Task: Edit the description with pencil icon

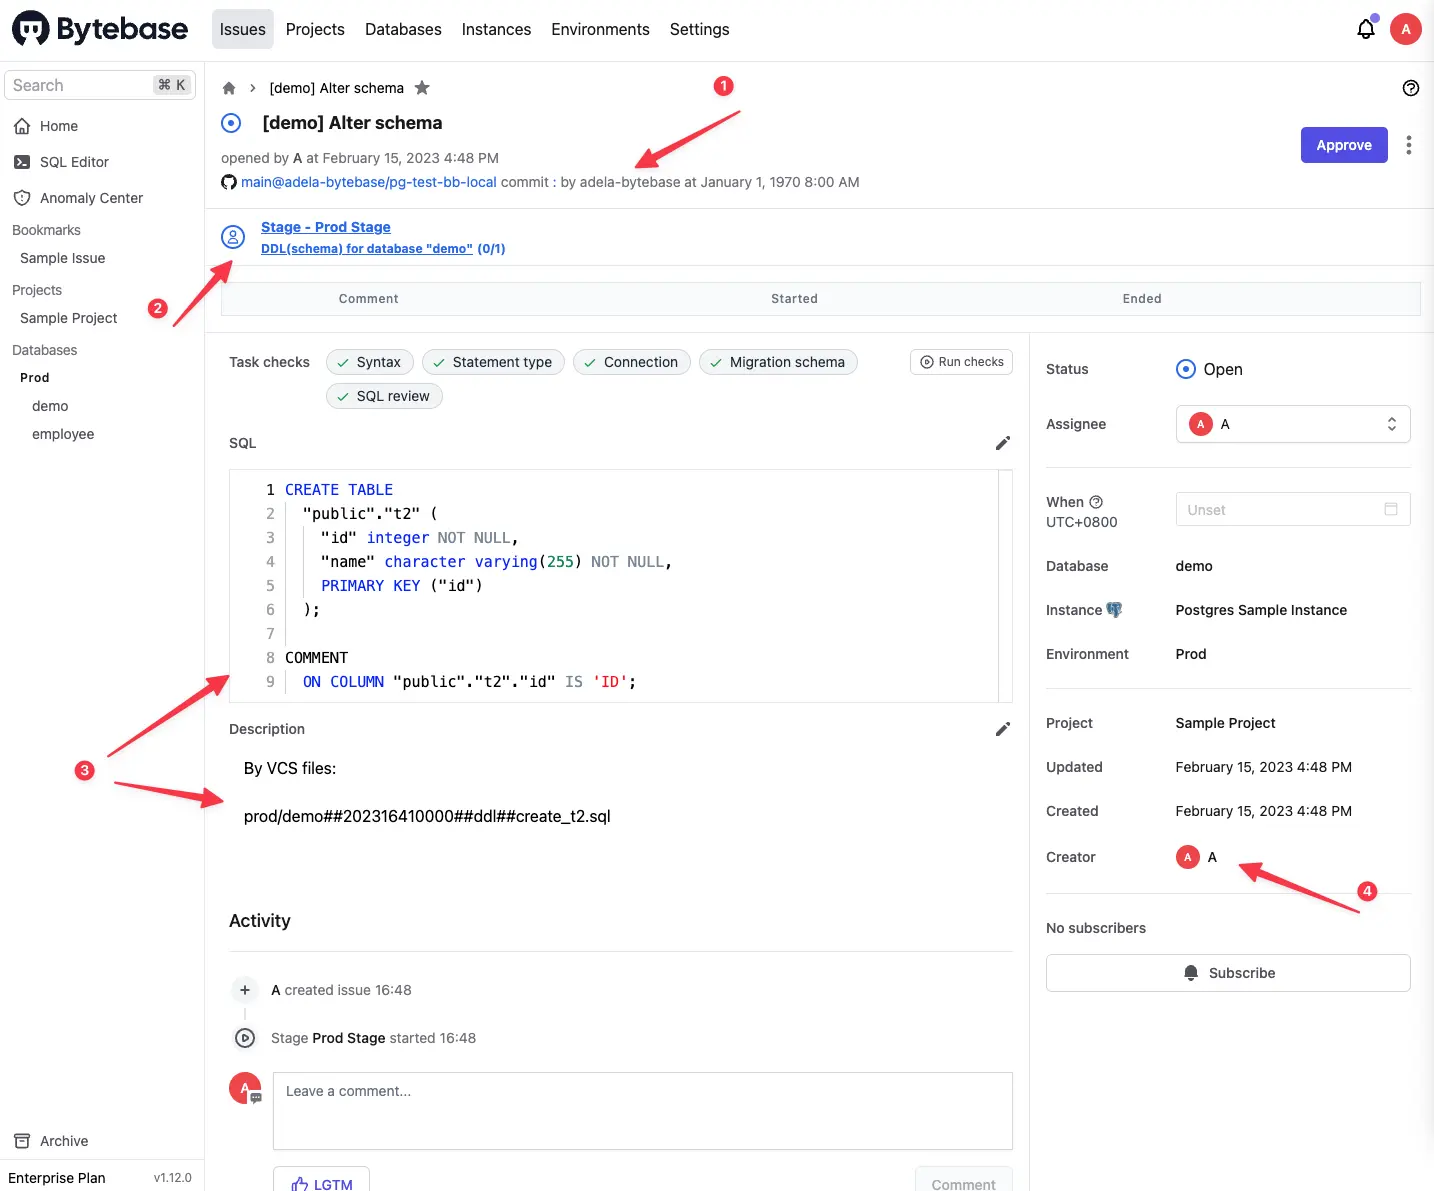Action: pyautogui.click(x=1003, y=729)
